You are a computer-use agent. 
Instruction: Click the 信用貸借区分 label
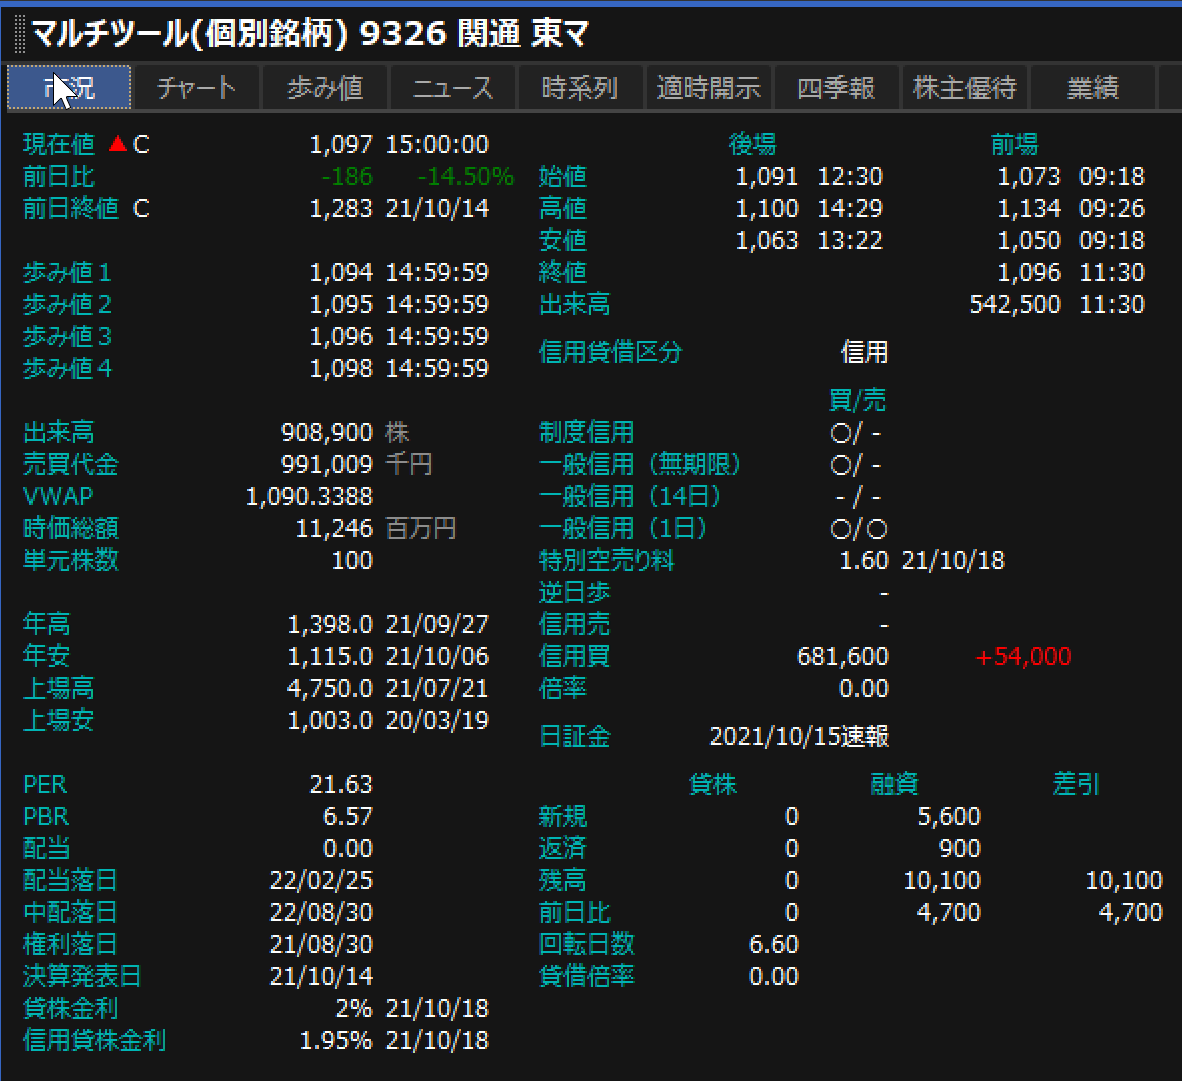pyautogui.click(x=611, y=352)
